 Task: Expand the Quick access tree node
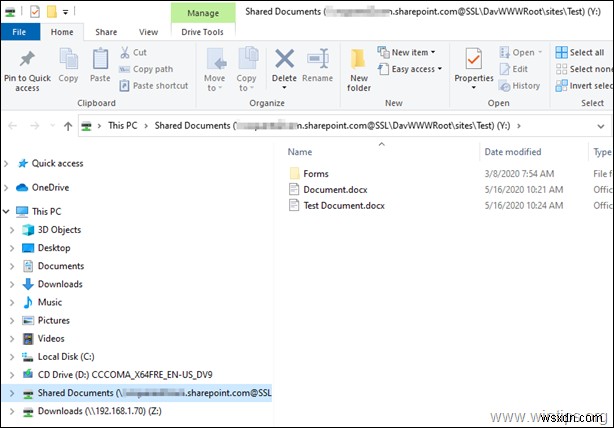click(6, 163)
